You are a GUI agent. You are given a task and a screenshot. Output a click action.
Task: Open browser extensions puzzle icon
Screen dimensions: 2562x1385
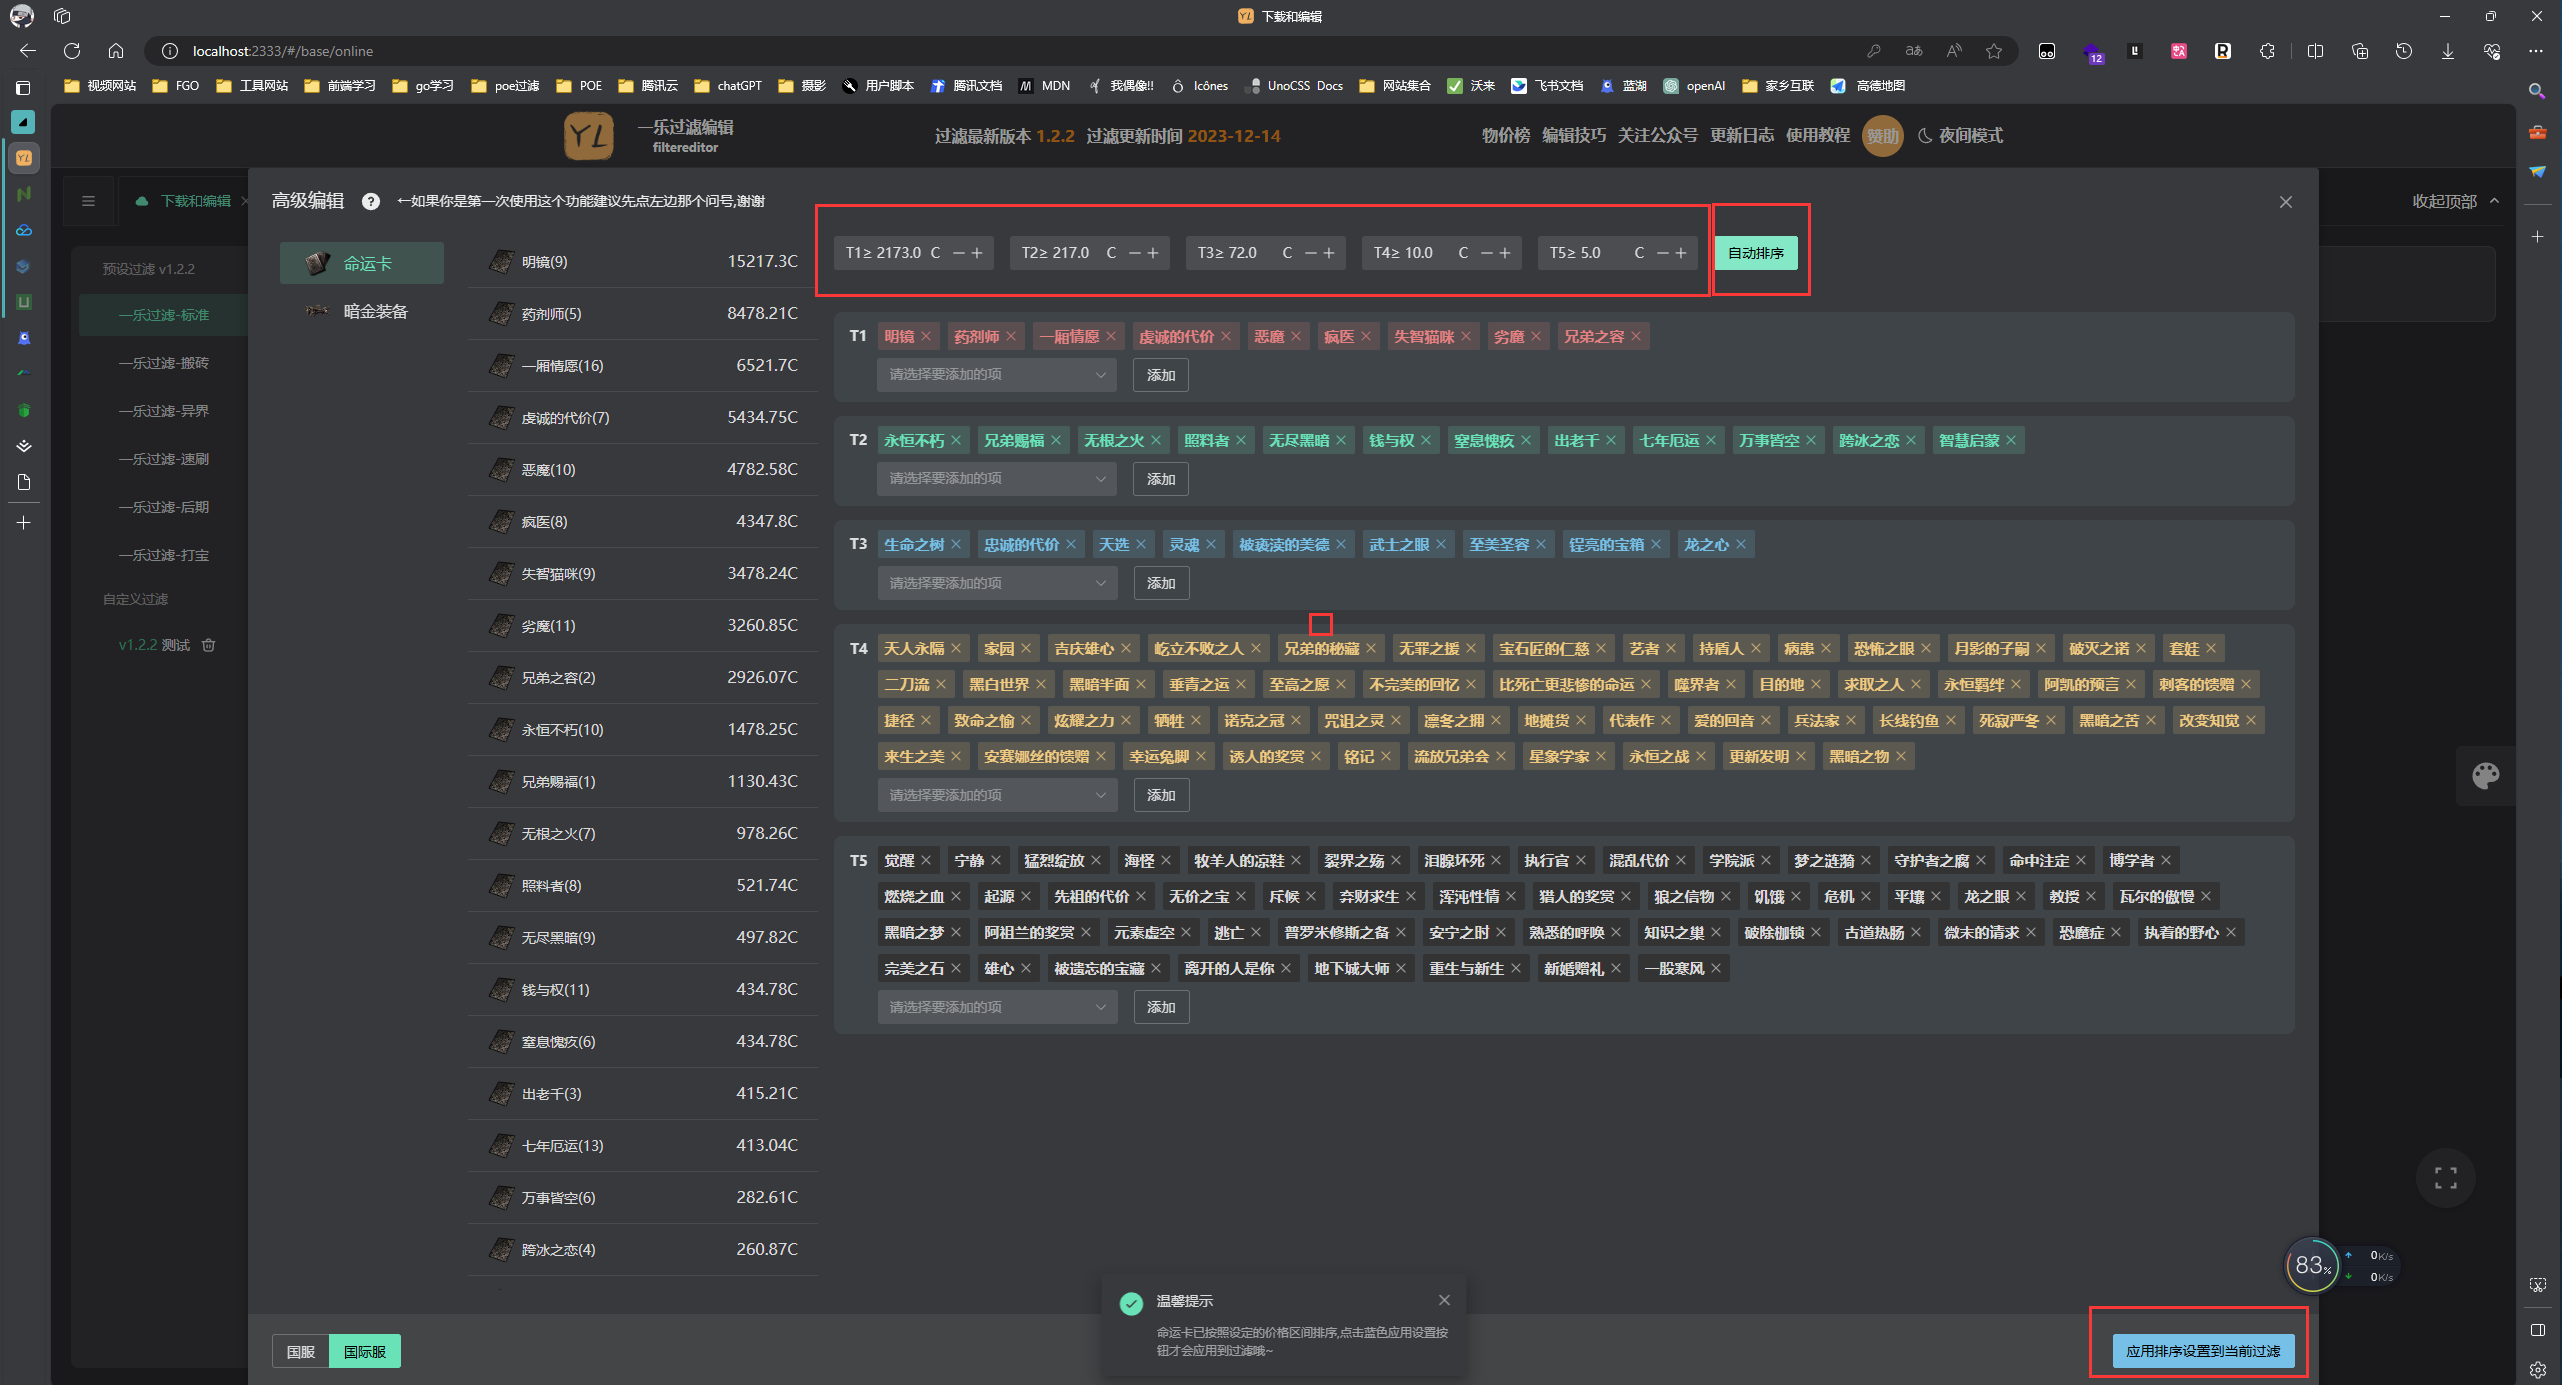2267,51
